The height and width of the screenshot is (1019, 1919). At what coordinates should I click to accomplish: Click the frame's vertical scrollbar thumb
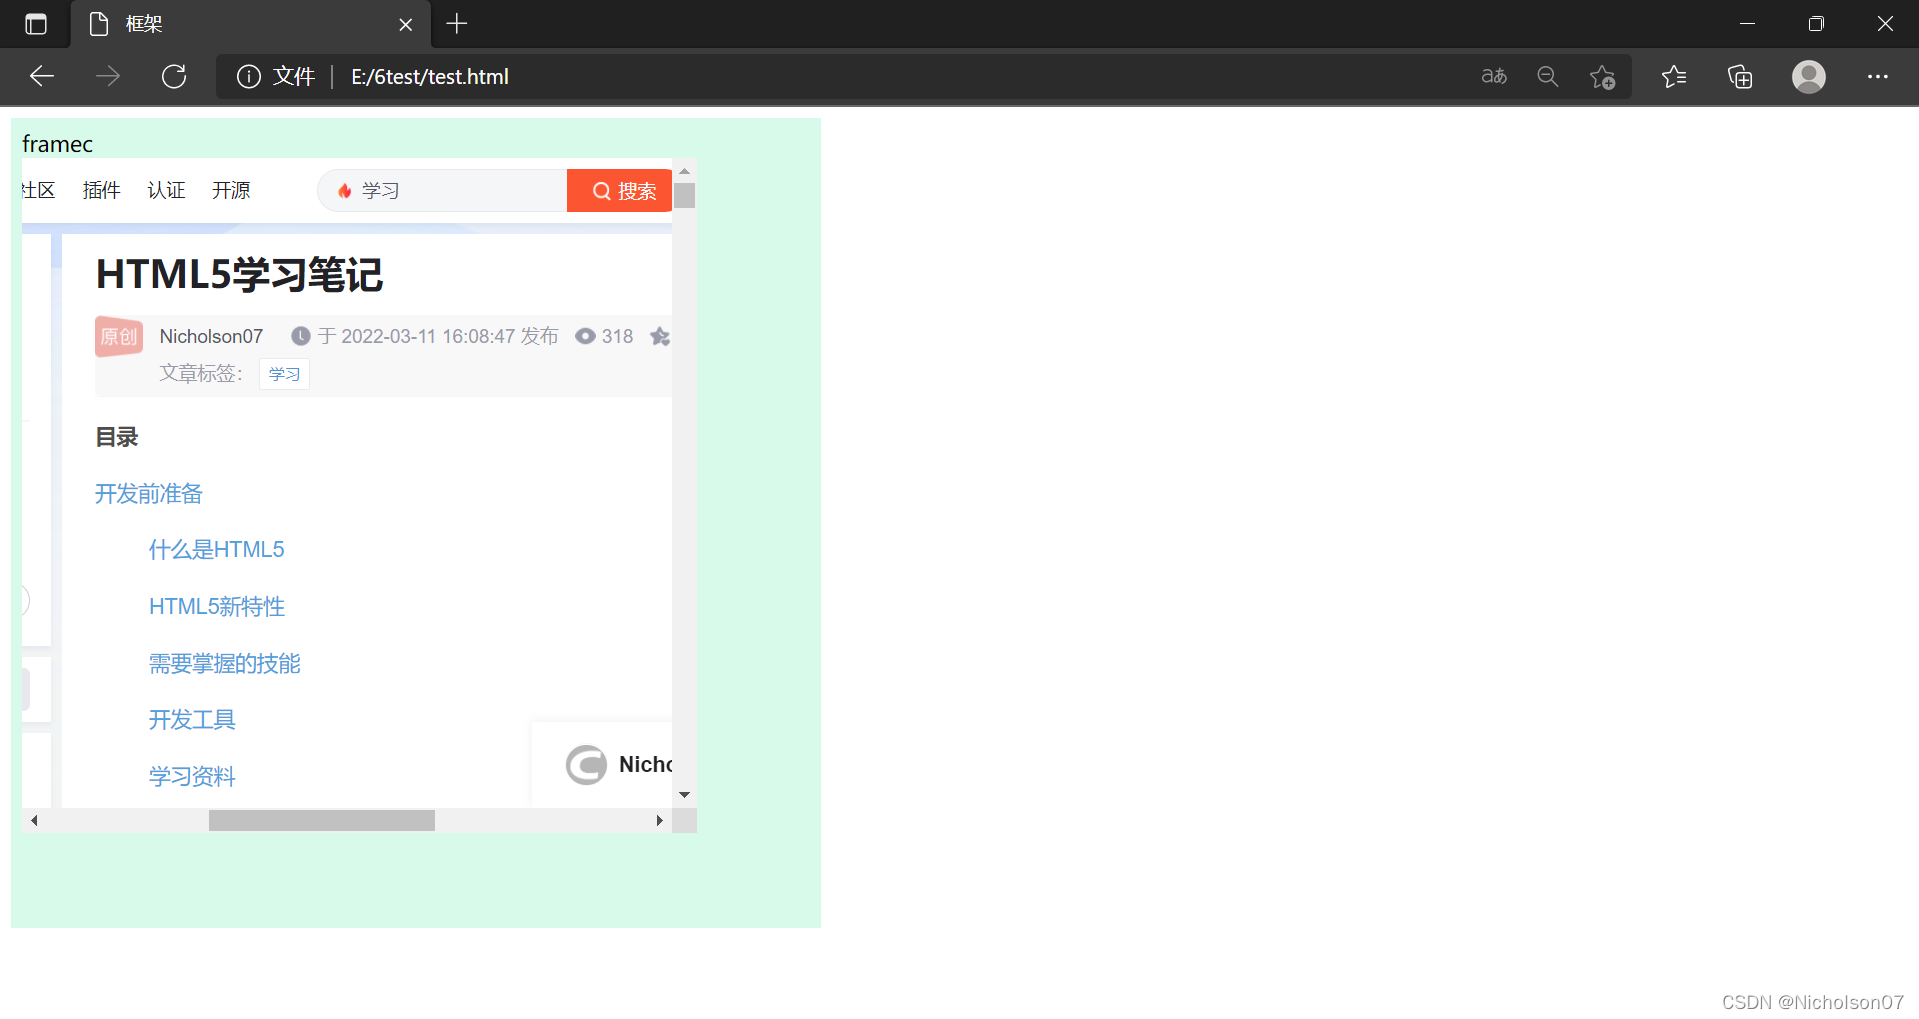685,195
